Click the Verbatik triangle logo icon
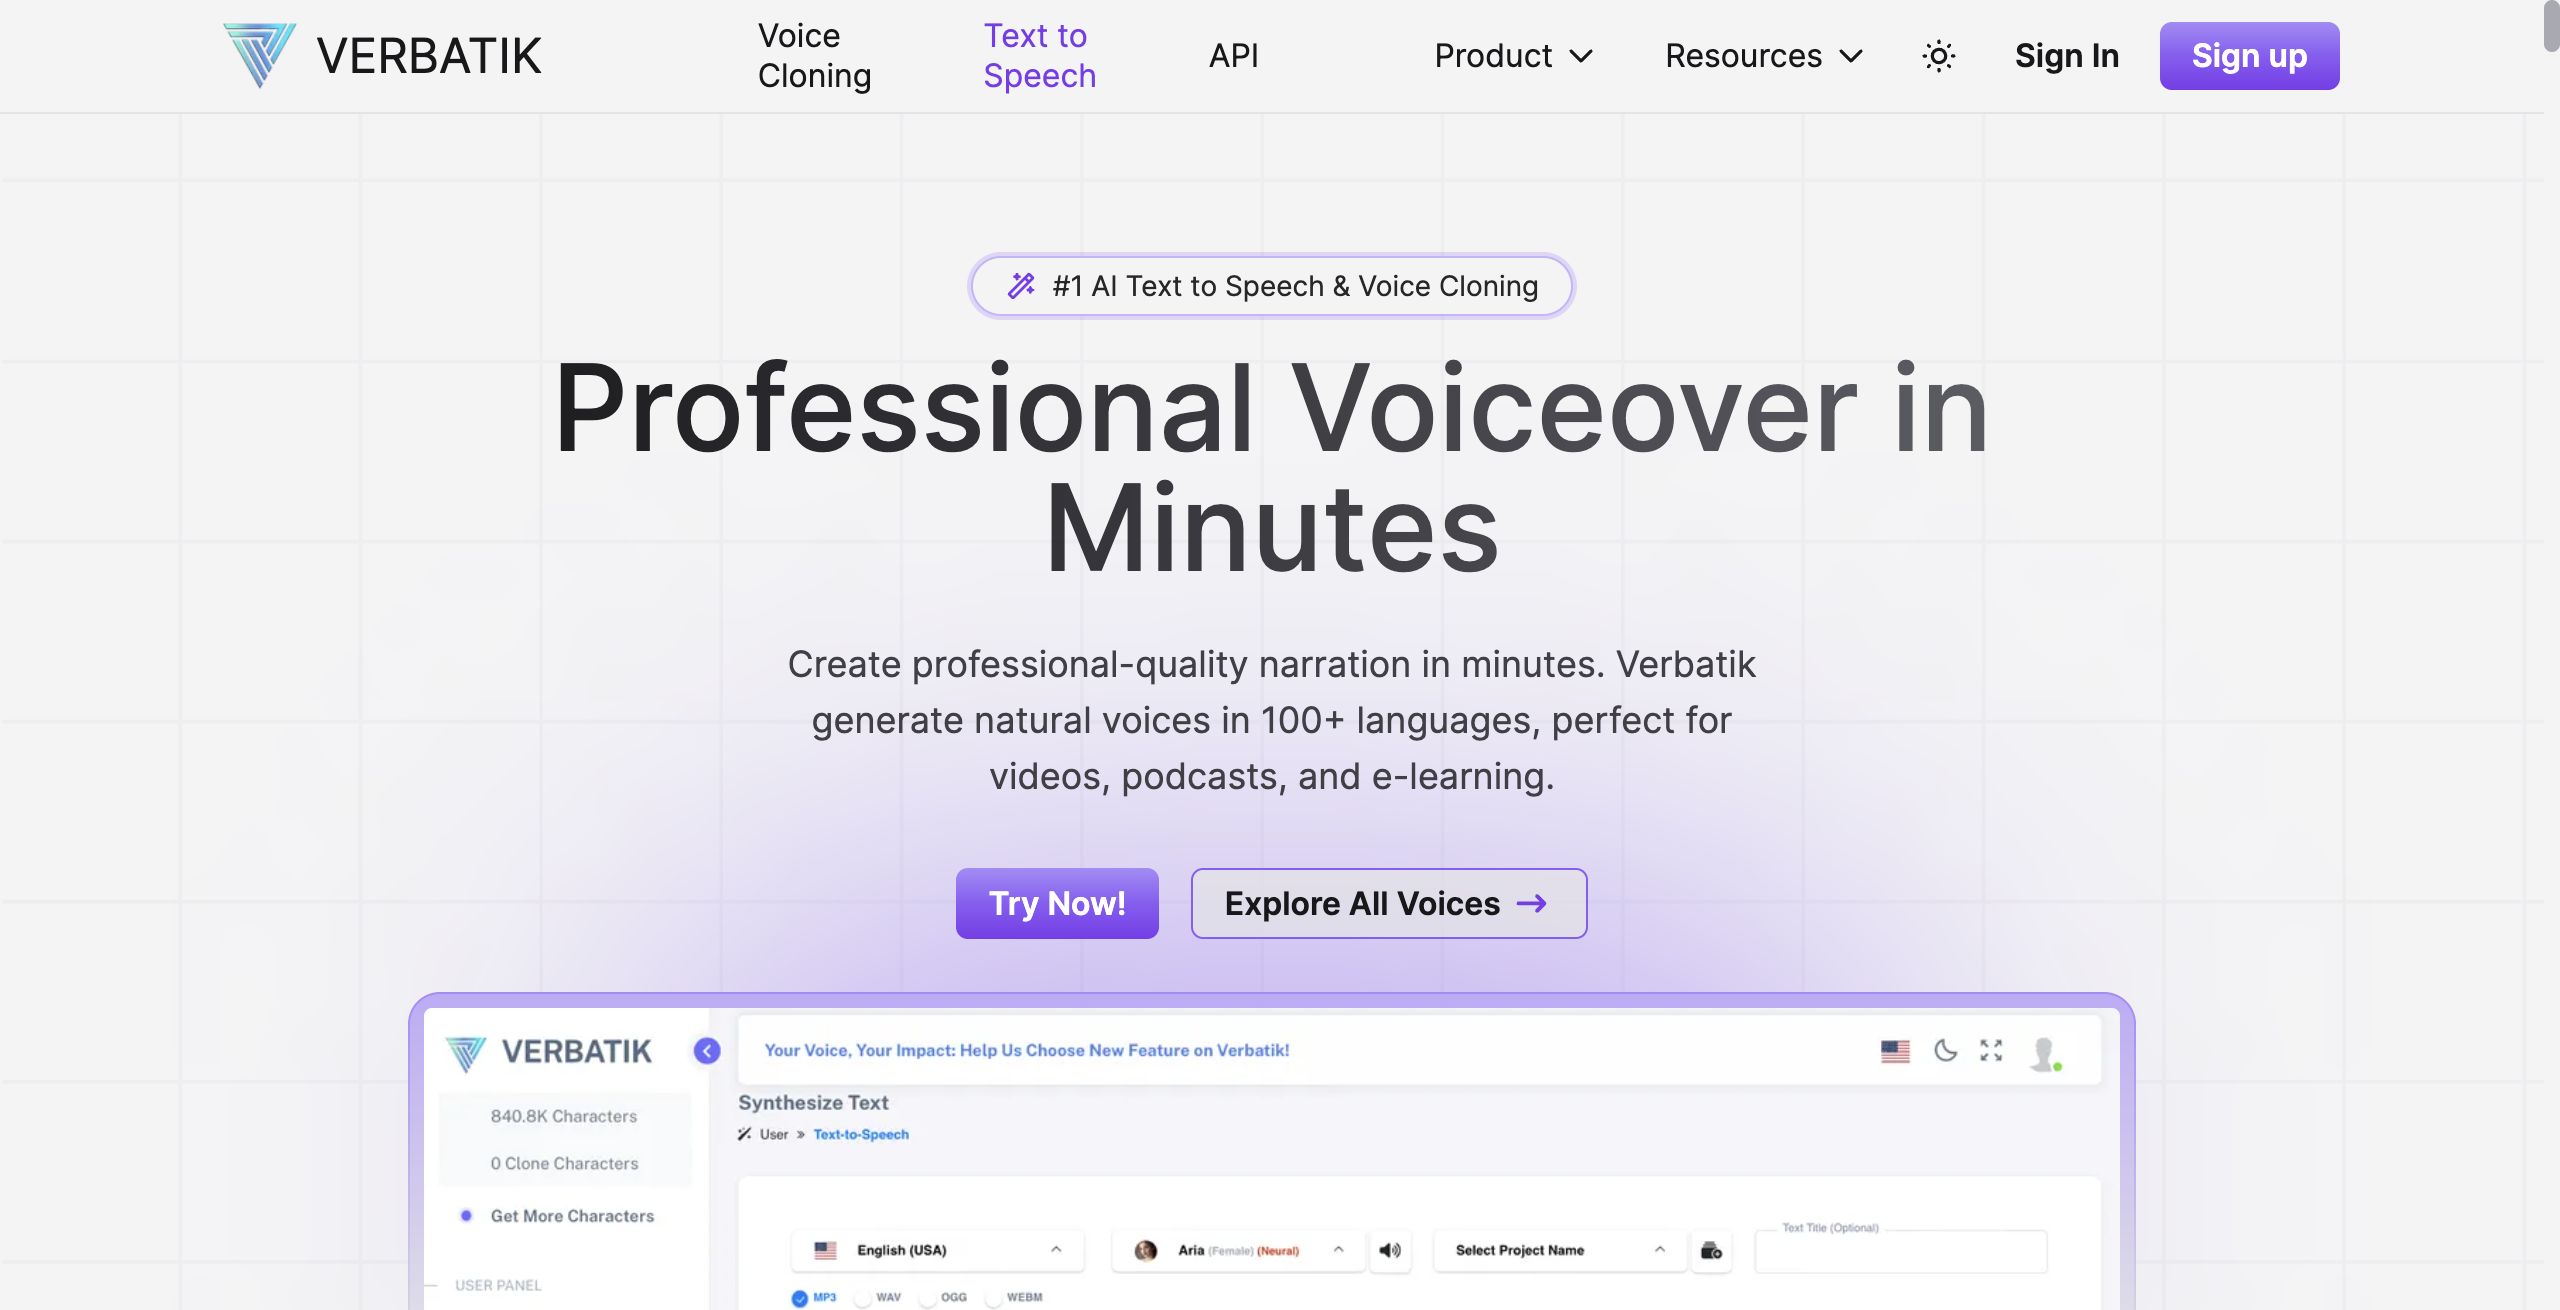The width and height of the screenshot is (2560, 1310). (259, 55)
